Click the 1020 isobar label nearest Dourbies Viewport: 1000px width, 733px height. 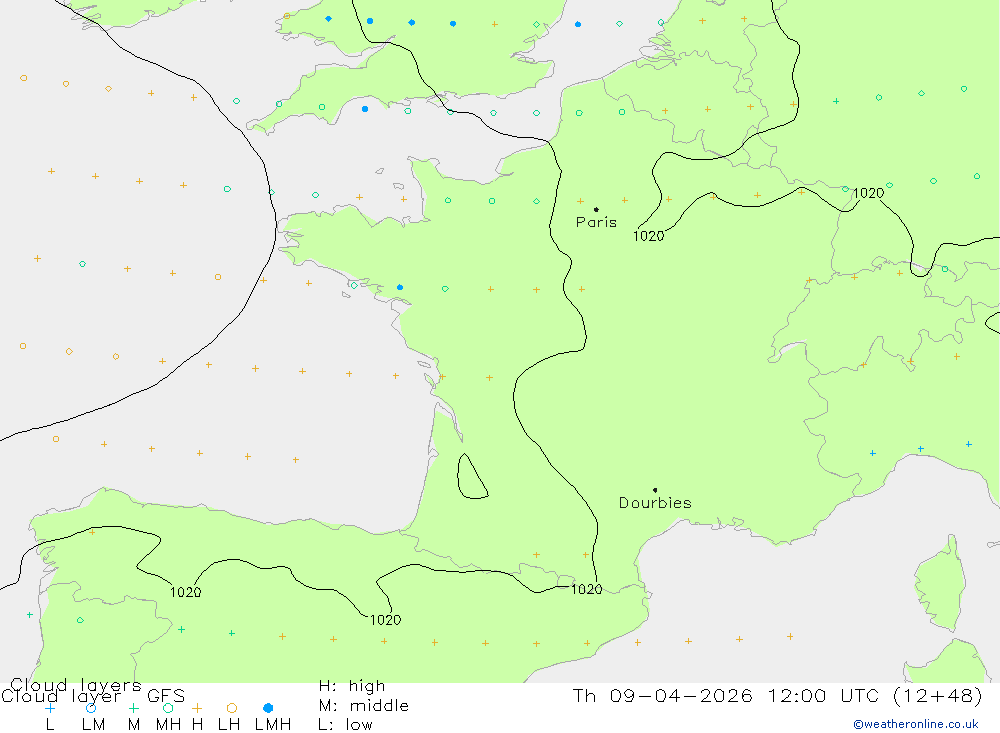click(x=586, y=589)
